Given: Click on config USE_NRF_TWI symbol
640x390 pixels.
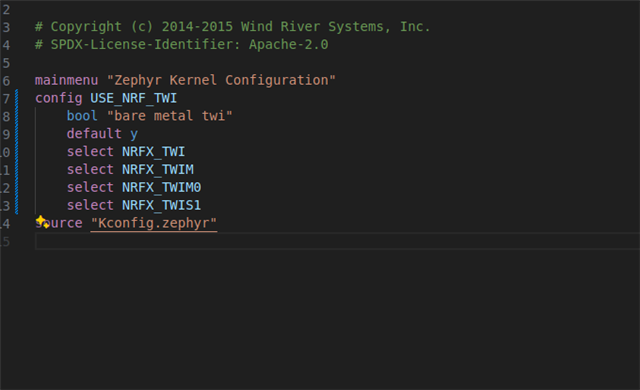Looking at the screenshot, I should pos(133,98).
